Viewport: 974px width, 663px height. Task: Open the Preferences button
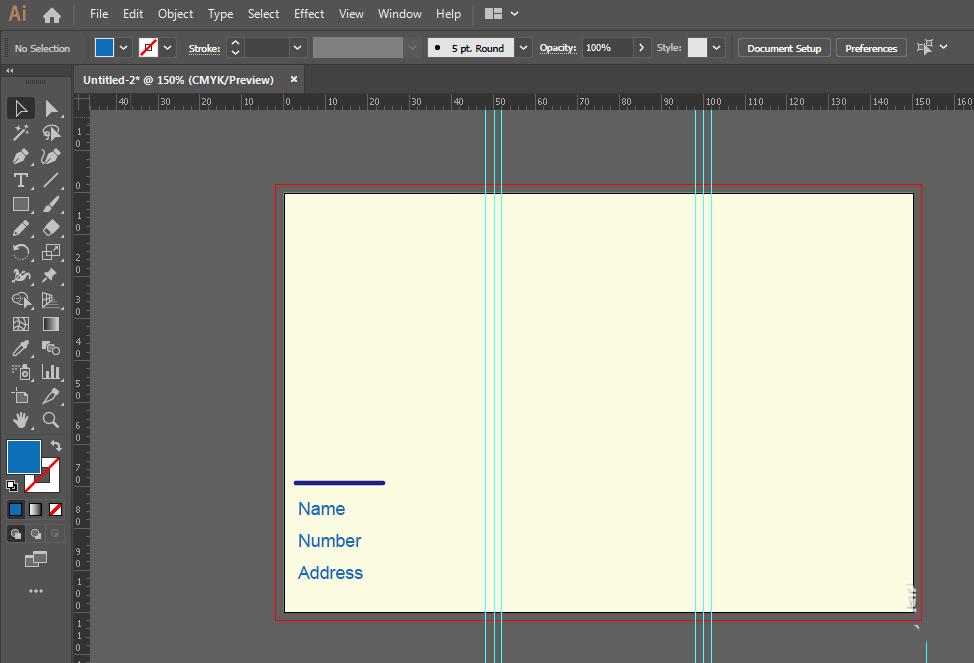point(871,48)
